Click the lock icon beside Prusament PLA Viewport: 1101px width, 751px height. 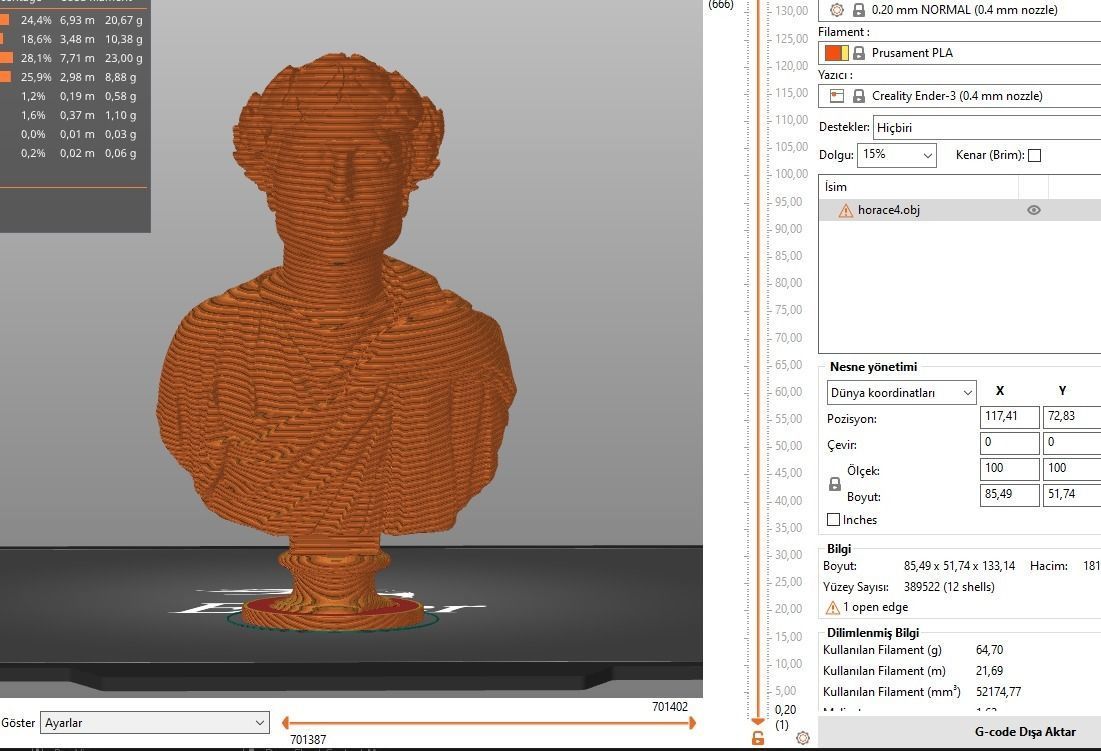coord(859,53)
